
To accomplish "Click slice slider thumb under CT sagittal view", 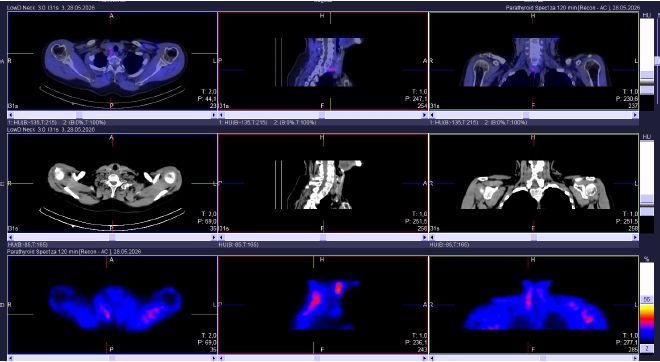I will click(323, 237).
